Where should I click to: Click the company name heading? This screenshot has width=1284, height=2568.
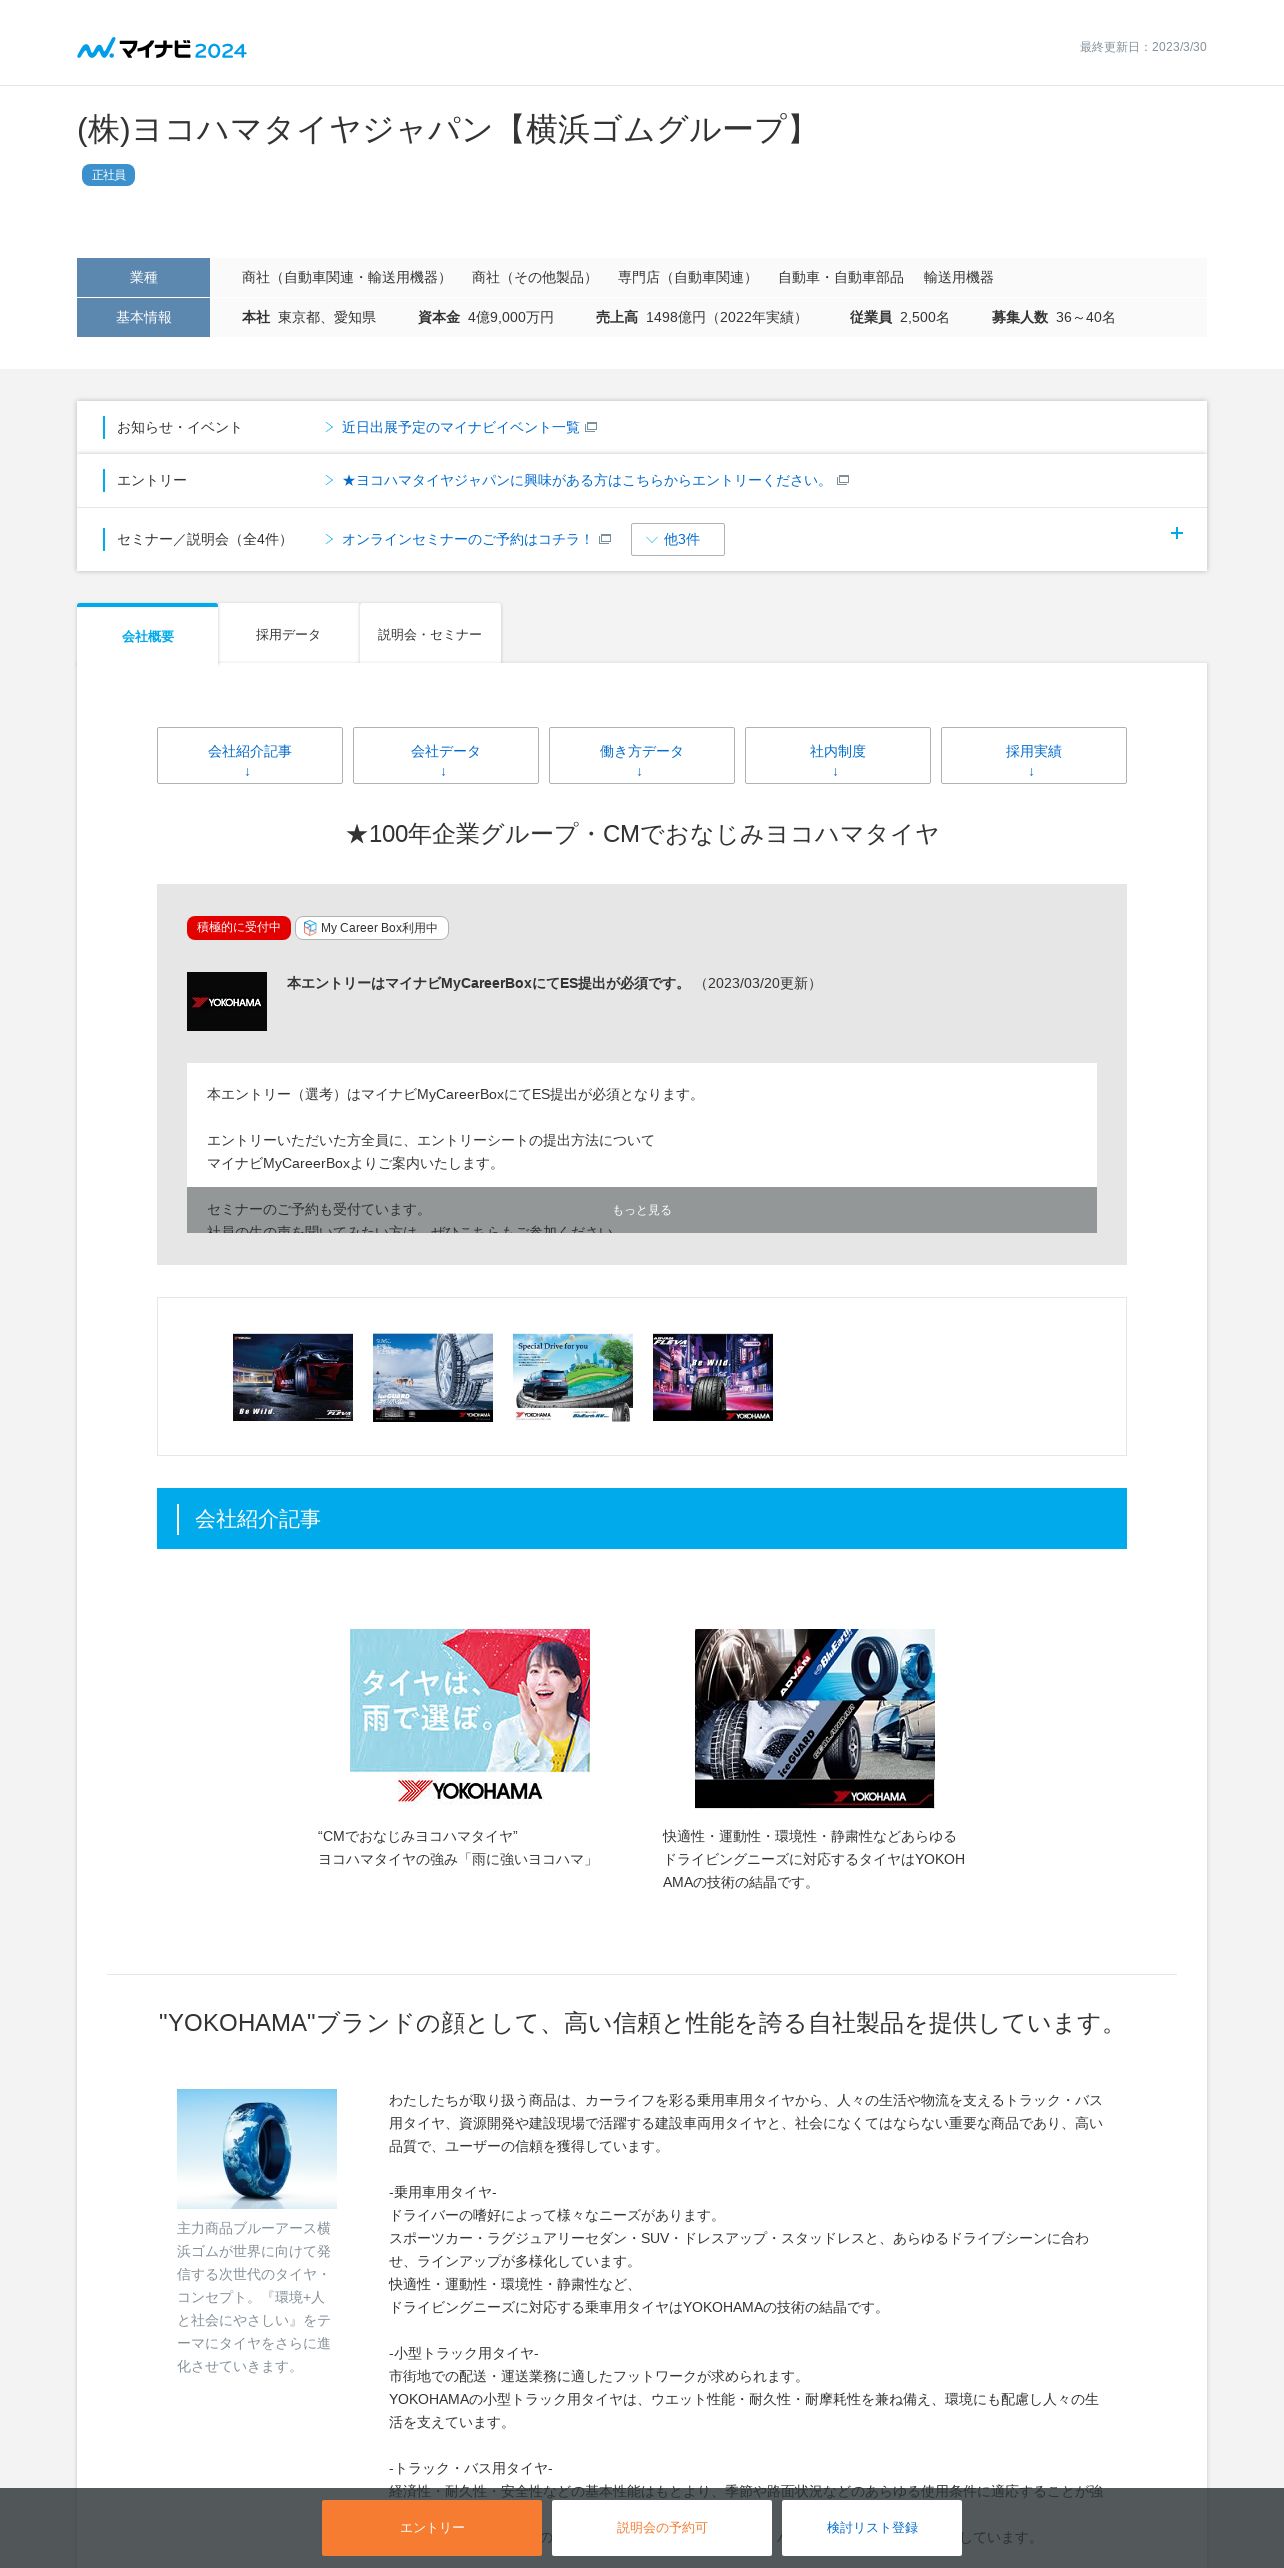[447, 129]
